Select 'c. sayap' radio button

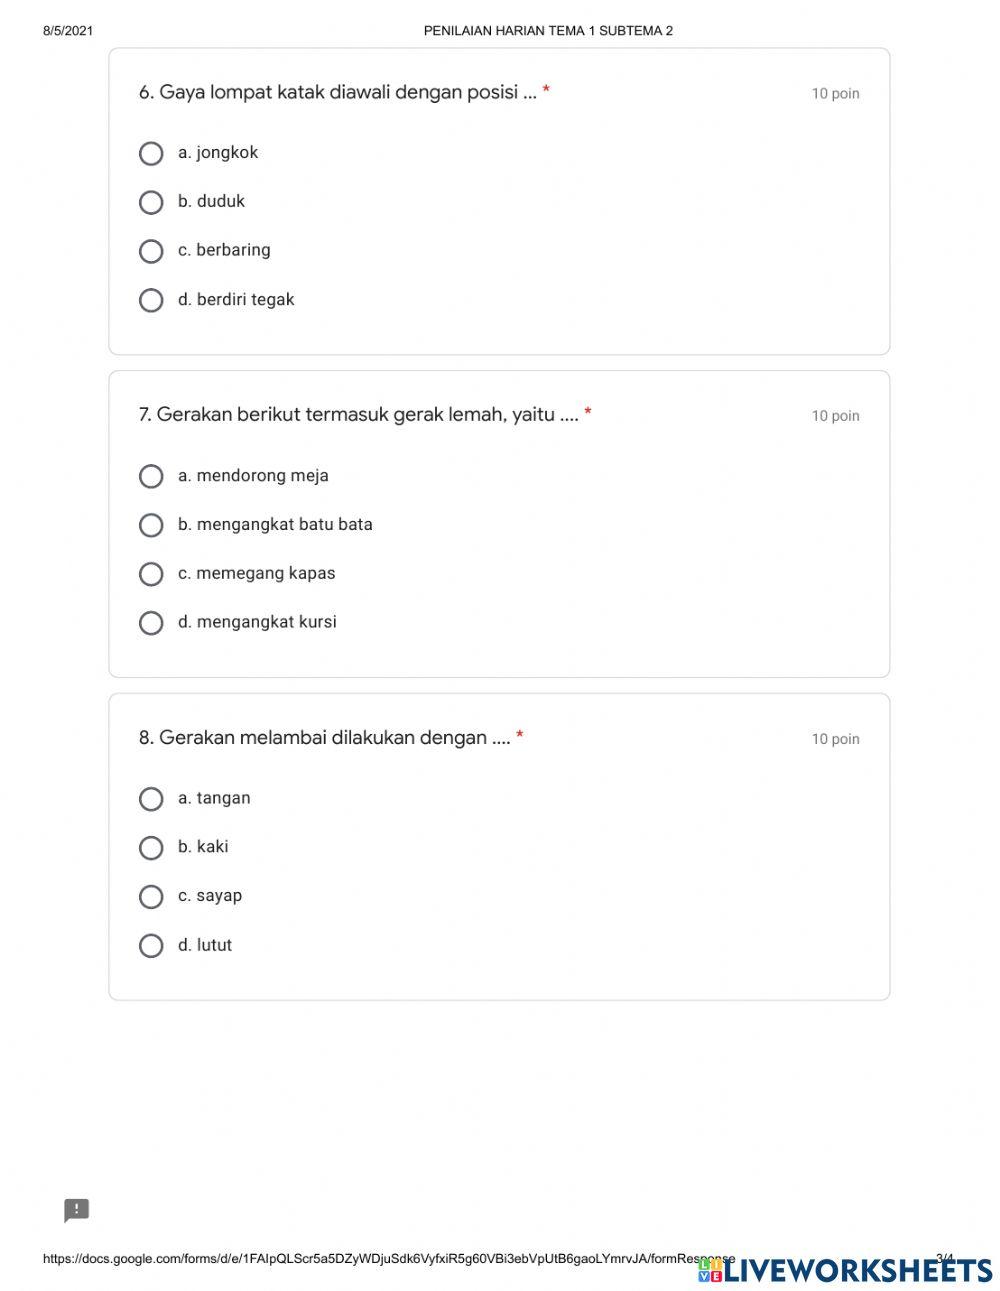coord(151,897)
